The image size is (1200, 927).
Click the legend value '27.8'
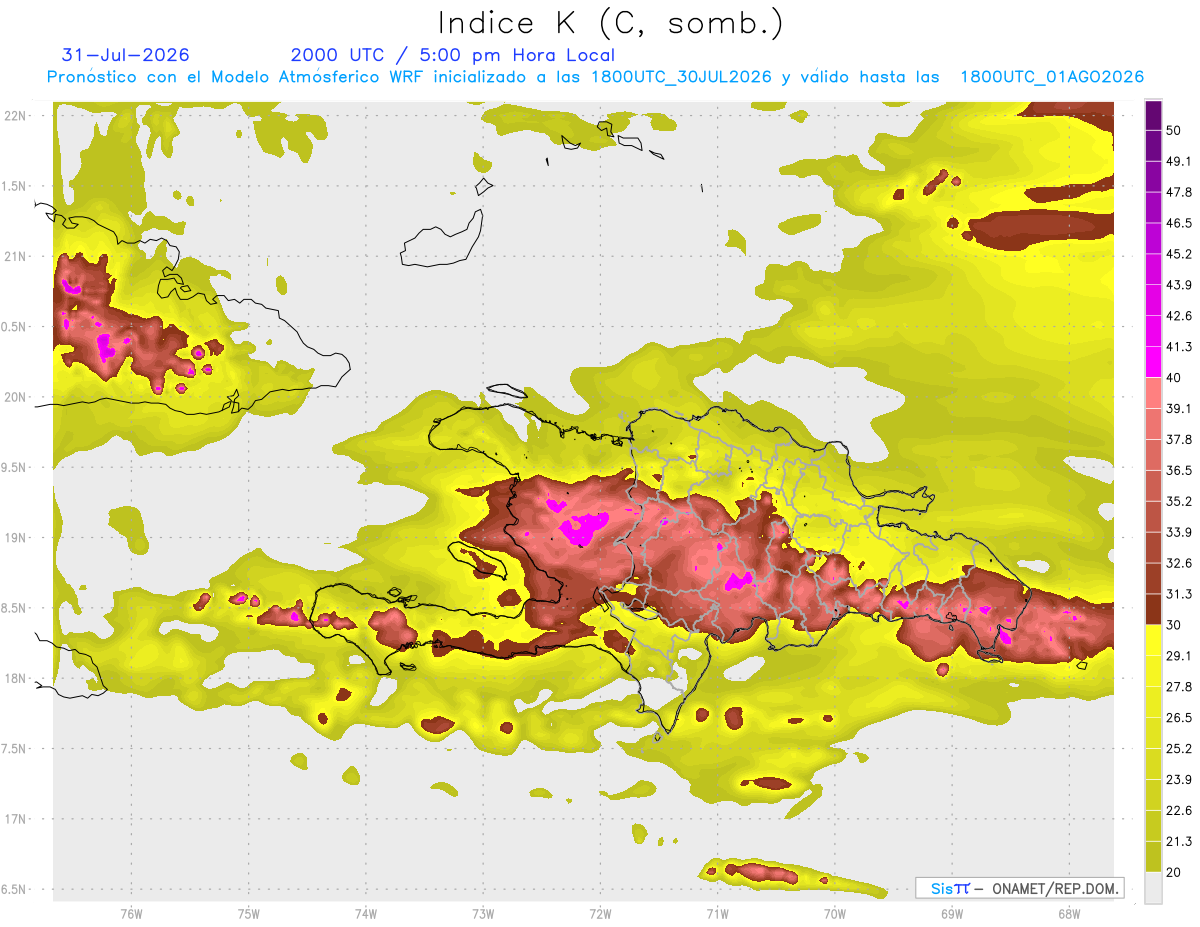(x=1179, y=687)
